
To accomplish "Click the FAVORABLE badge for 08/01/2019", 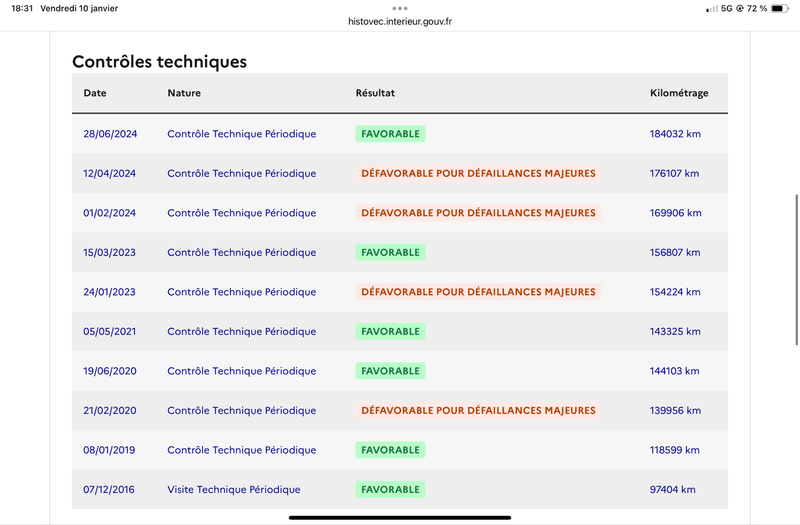I will tap(390, 450).
